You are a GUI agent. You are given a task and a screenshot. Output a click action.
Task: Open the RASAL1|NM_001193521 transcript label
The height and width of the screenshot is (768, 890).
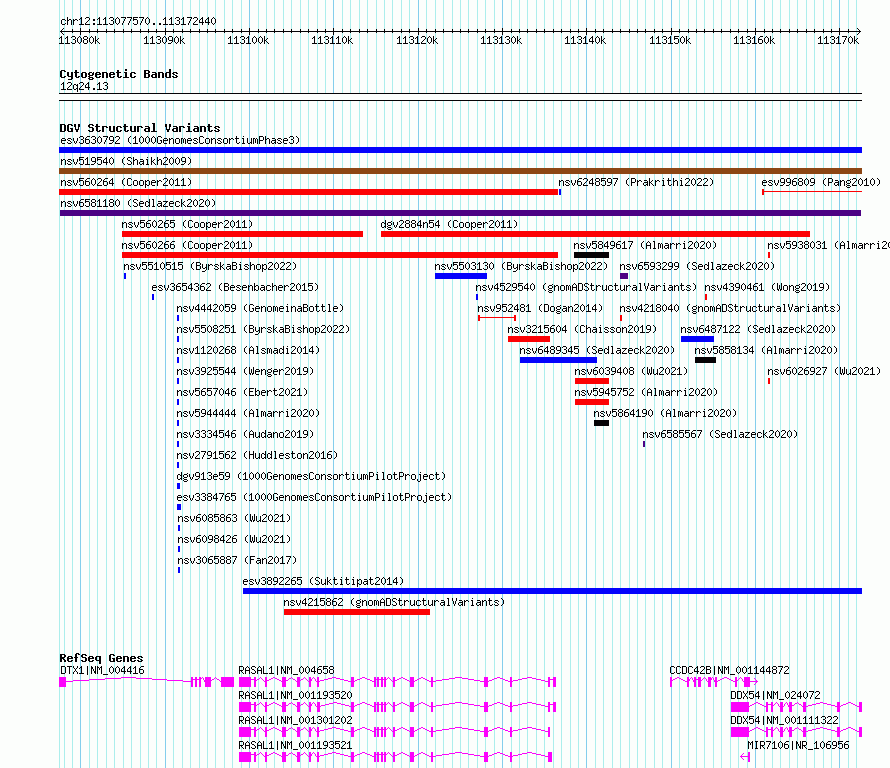296,745
